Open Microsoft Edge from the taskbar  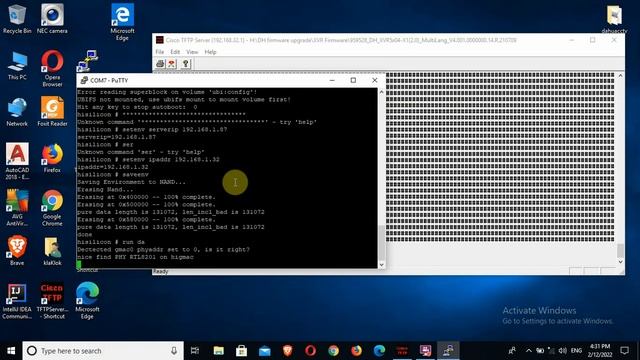coord(379,351)
